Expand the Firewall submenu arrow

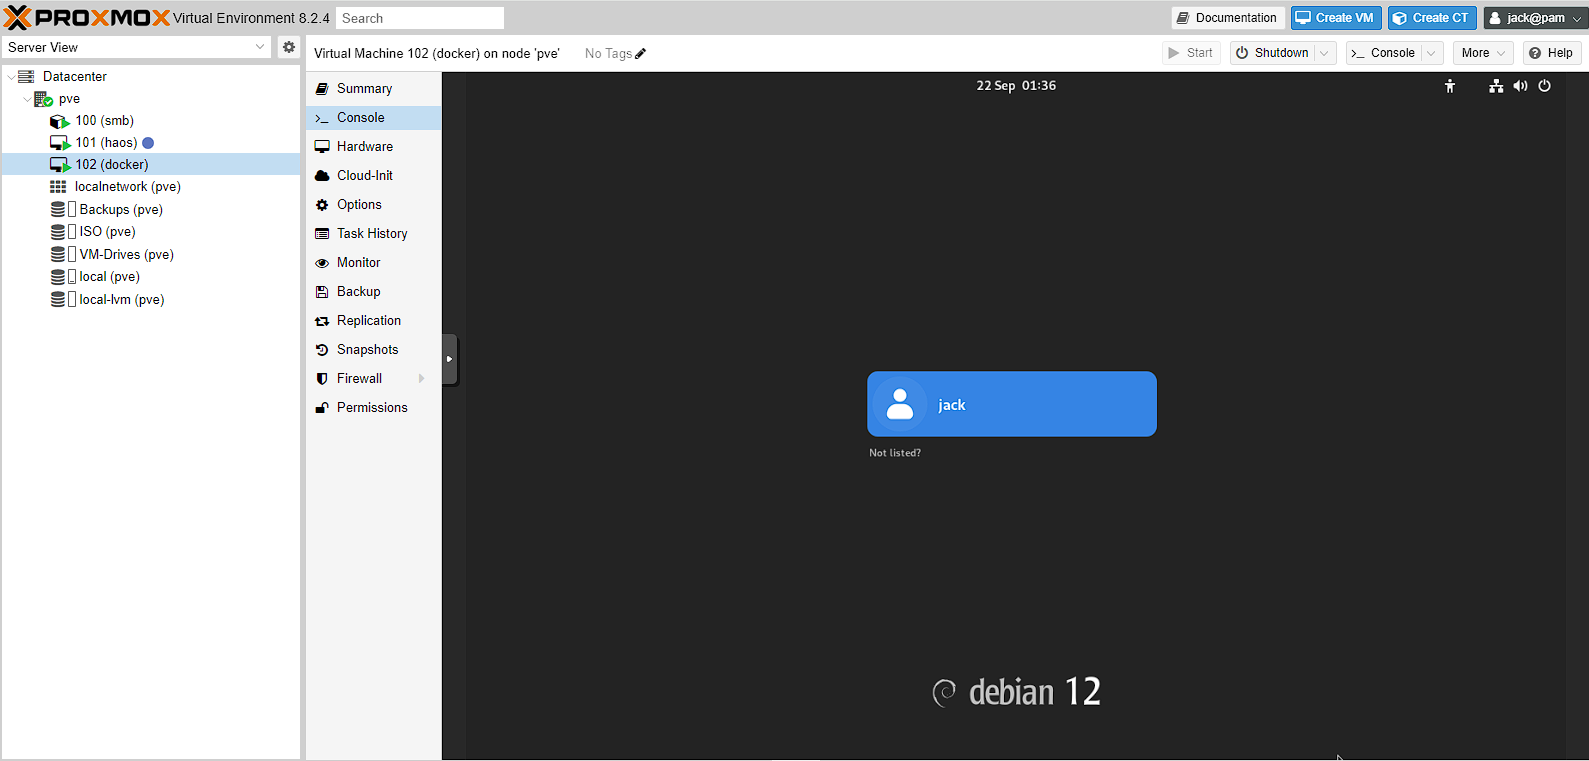tap(421, 379)
